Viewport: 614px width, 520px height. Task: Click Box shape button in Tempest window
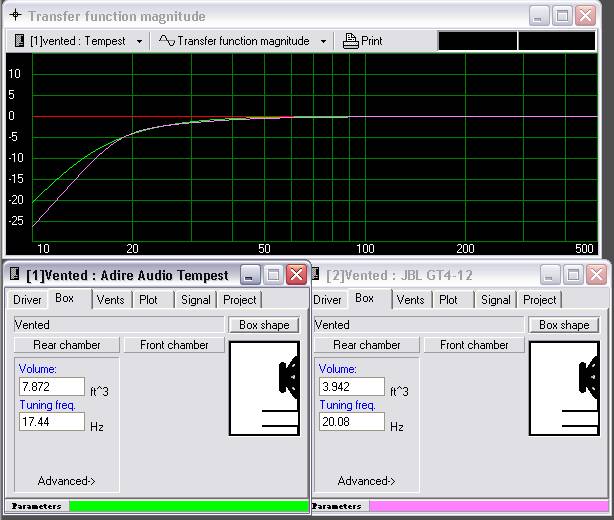pyautogui.click(x=264, y=325)
